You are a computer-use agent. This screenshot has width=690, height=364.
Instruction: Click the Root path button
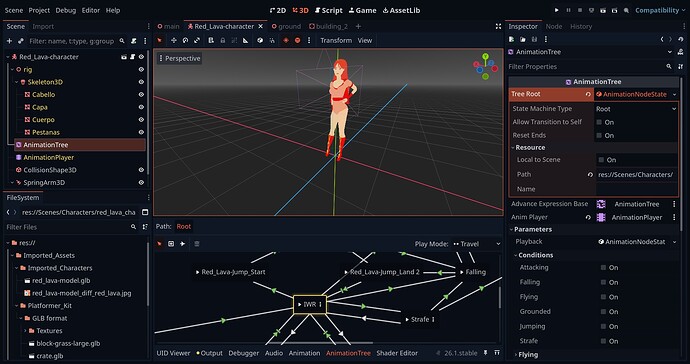(x=184, y=227)
